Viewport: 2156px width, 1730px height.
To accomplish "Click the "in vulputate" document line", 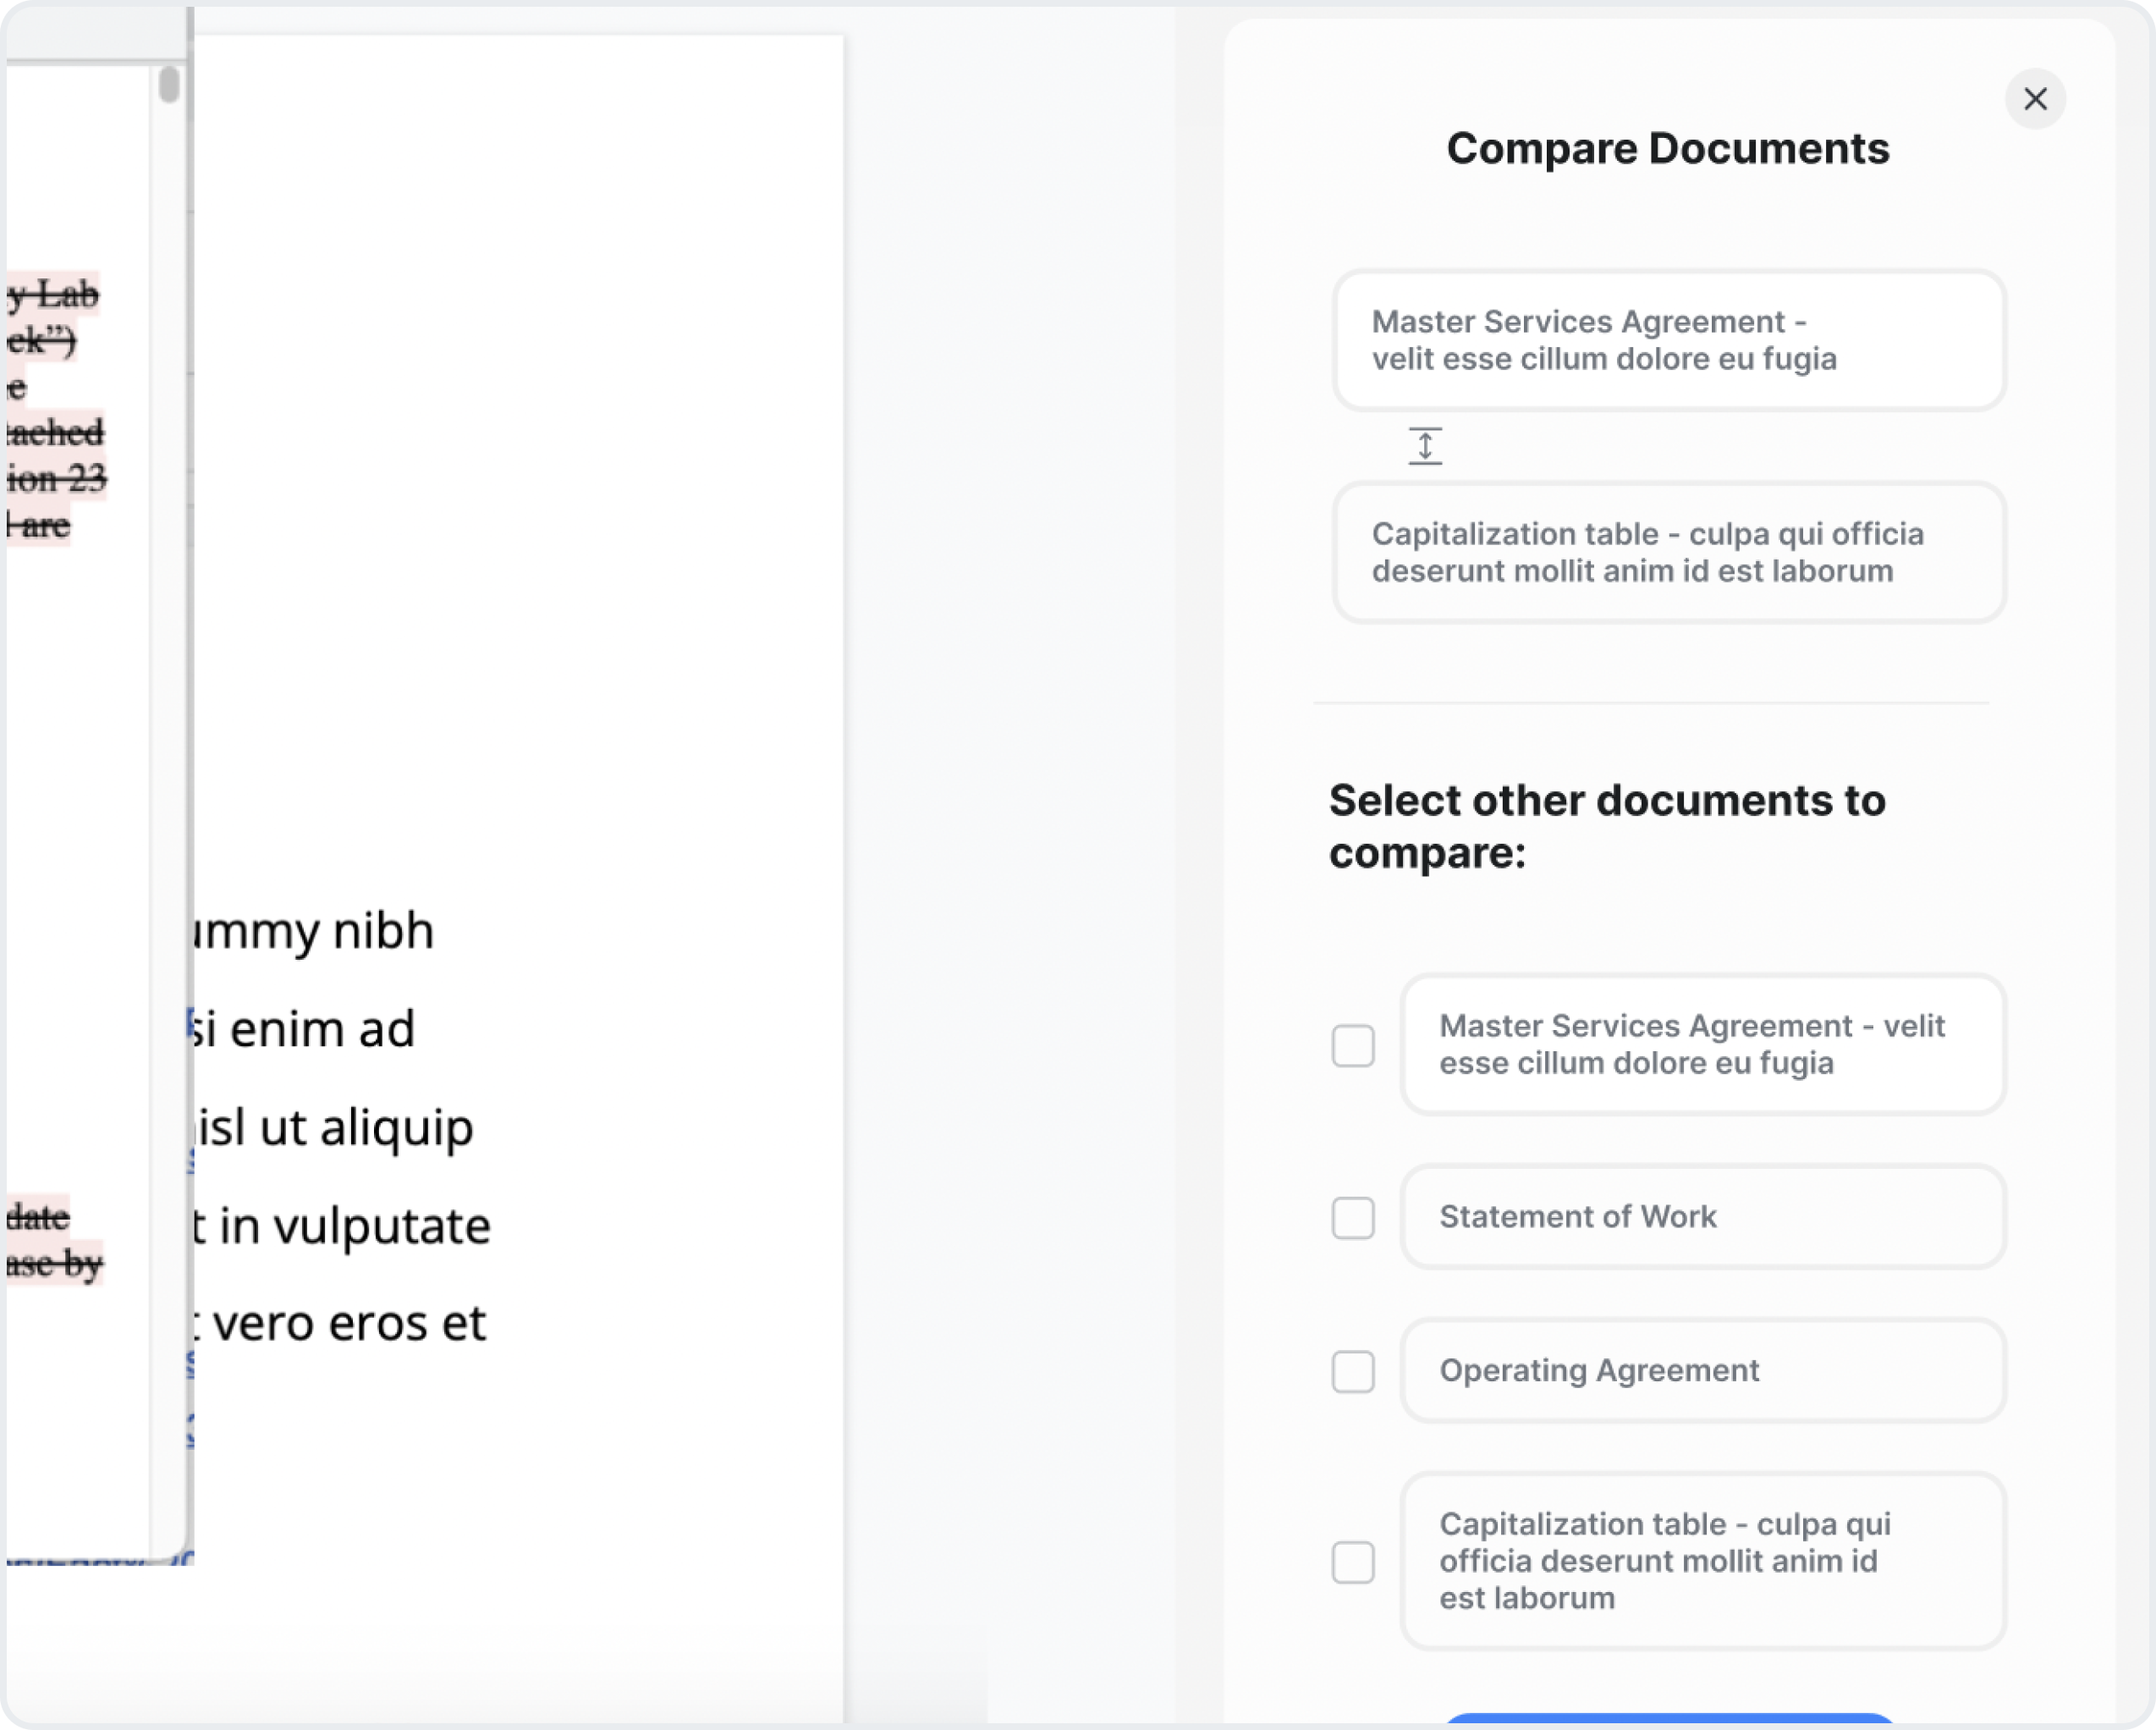I will [x=342, y=1226].
